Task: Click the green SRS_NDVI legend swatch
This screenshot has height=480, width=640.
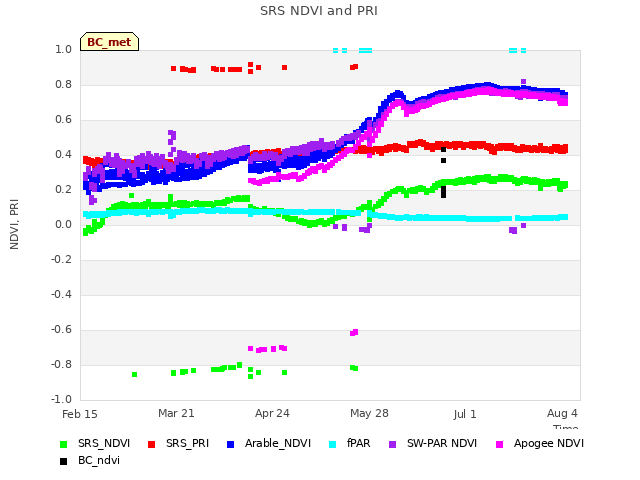Action: [x=63, y=444]
